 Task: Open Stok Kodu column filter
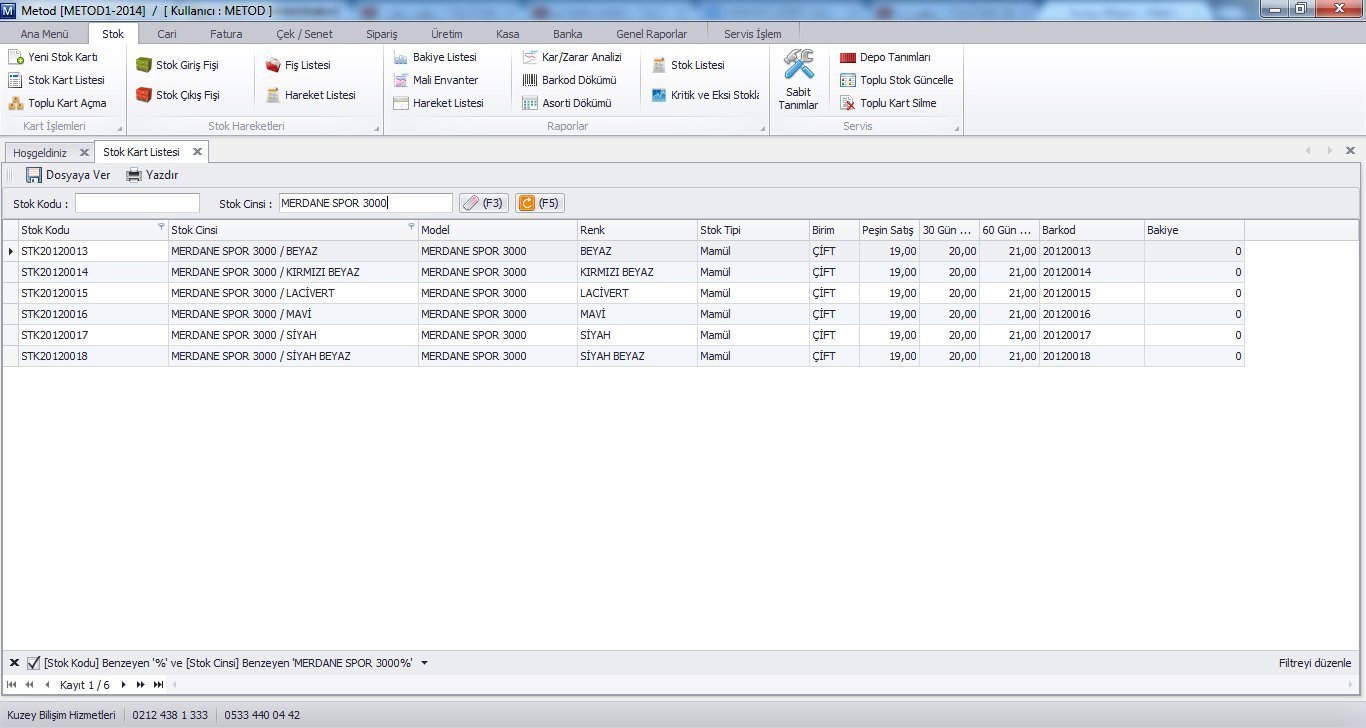click(x=162, y=228)
